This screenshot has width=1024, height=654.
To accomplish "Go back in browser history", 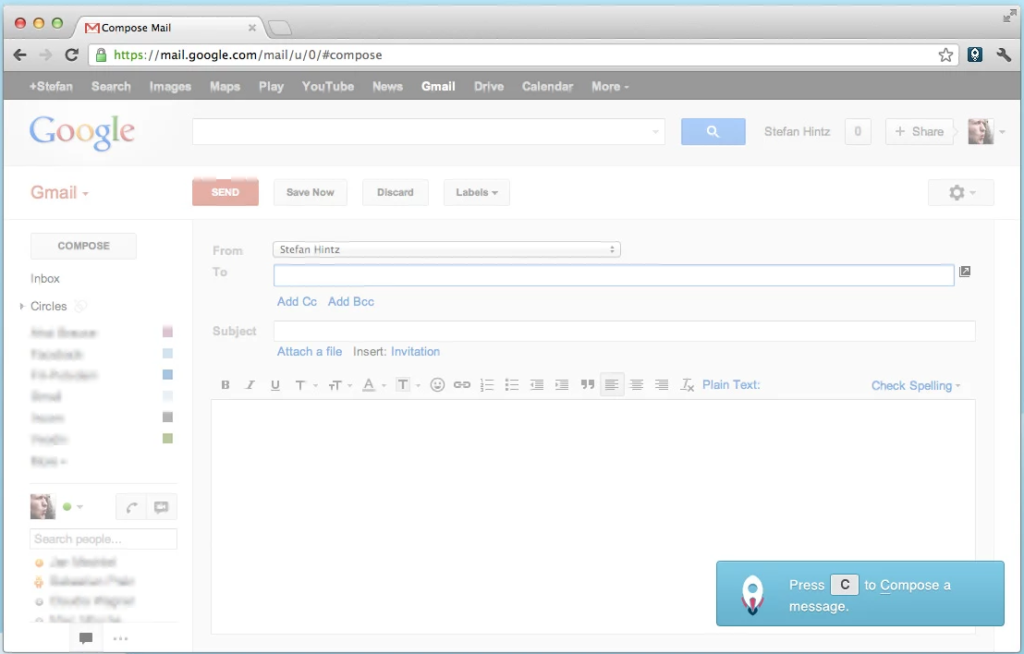I will point(20,55).
